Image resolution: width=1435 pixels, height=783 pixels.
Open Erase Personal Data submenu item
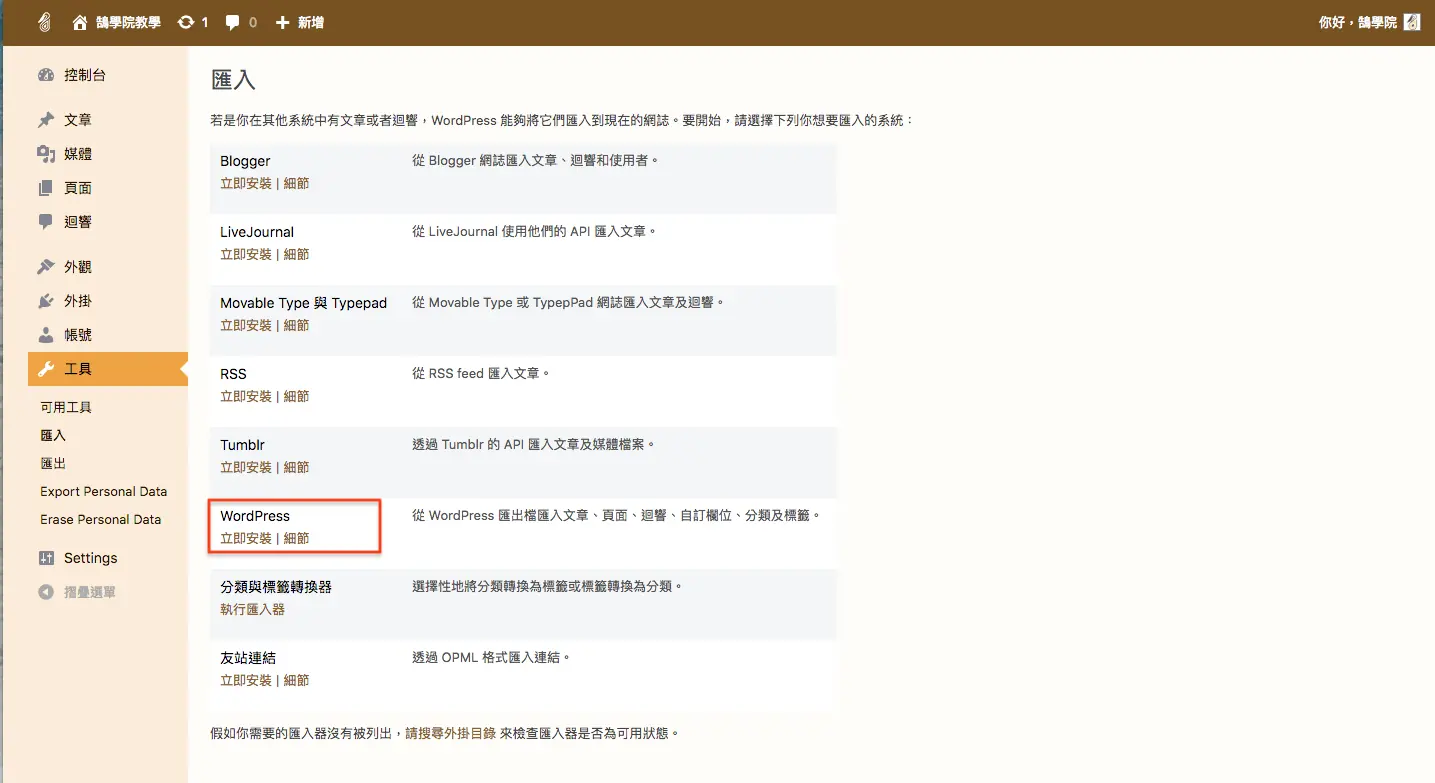101,520
